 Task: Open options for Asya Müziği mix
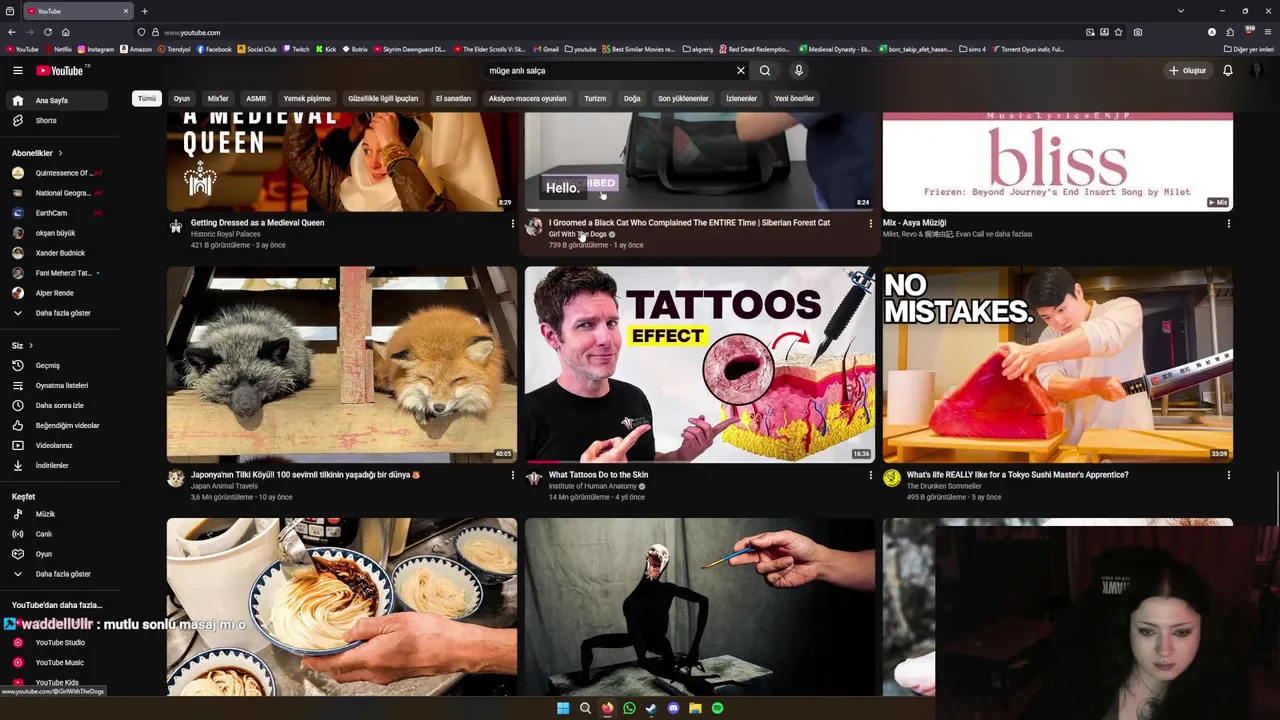[x=1228, y=223]
